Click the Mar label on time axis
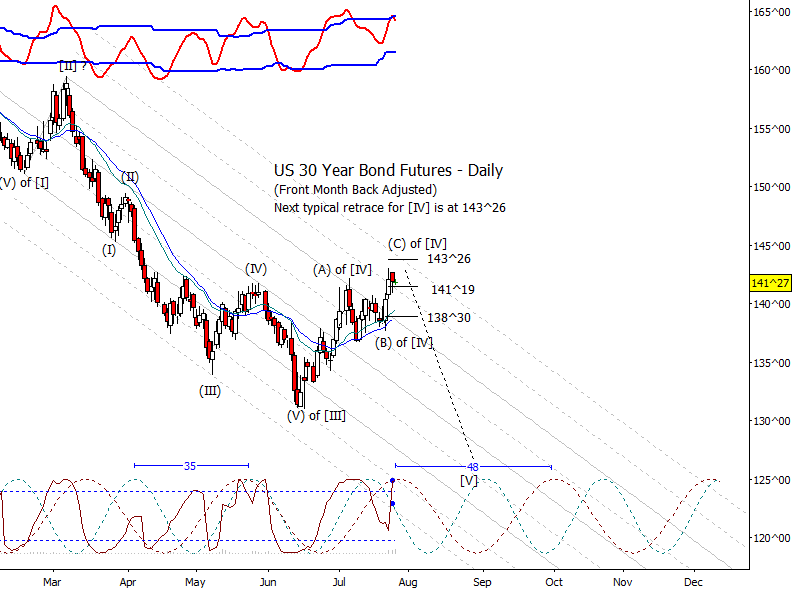 52,582
